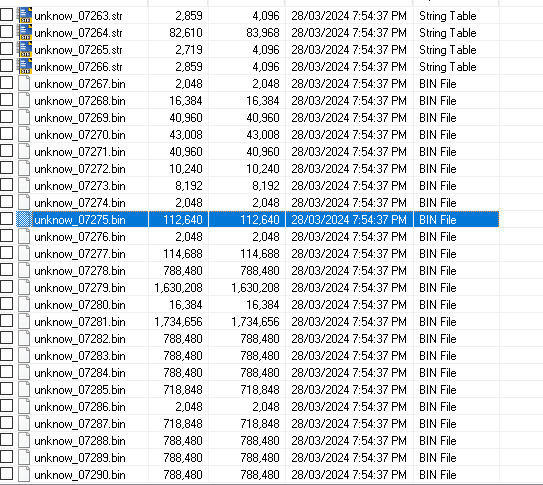Click the packed size value 83,968
The width and height of the screenshot is (543, 485).
click(x=262, y=33)
